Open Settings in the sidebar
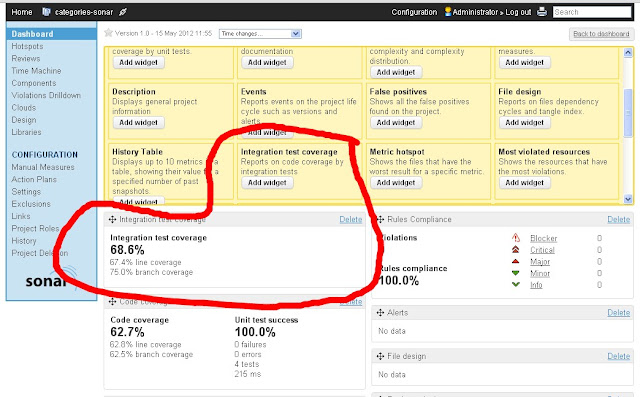The height and width of the screenshot is (397, 640). tap(26, 191)
